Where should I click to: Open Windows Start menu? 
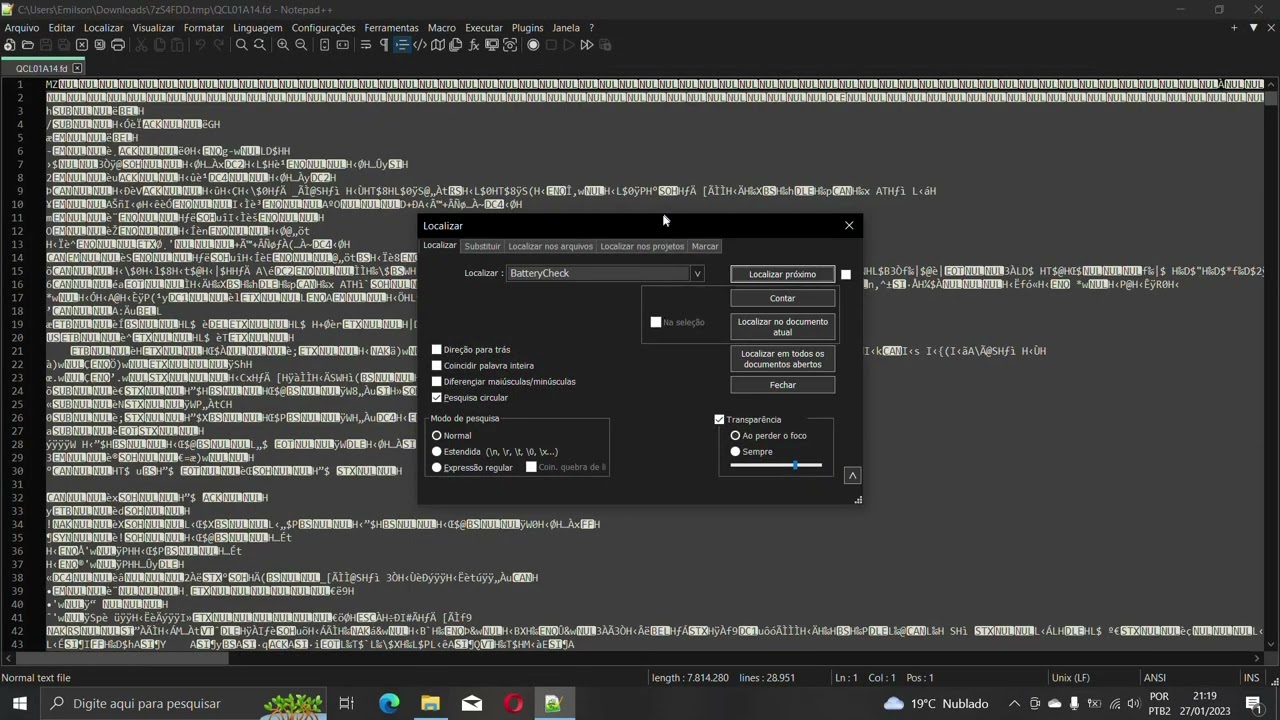click(x=20, y=703)
